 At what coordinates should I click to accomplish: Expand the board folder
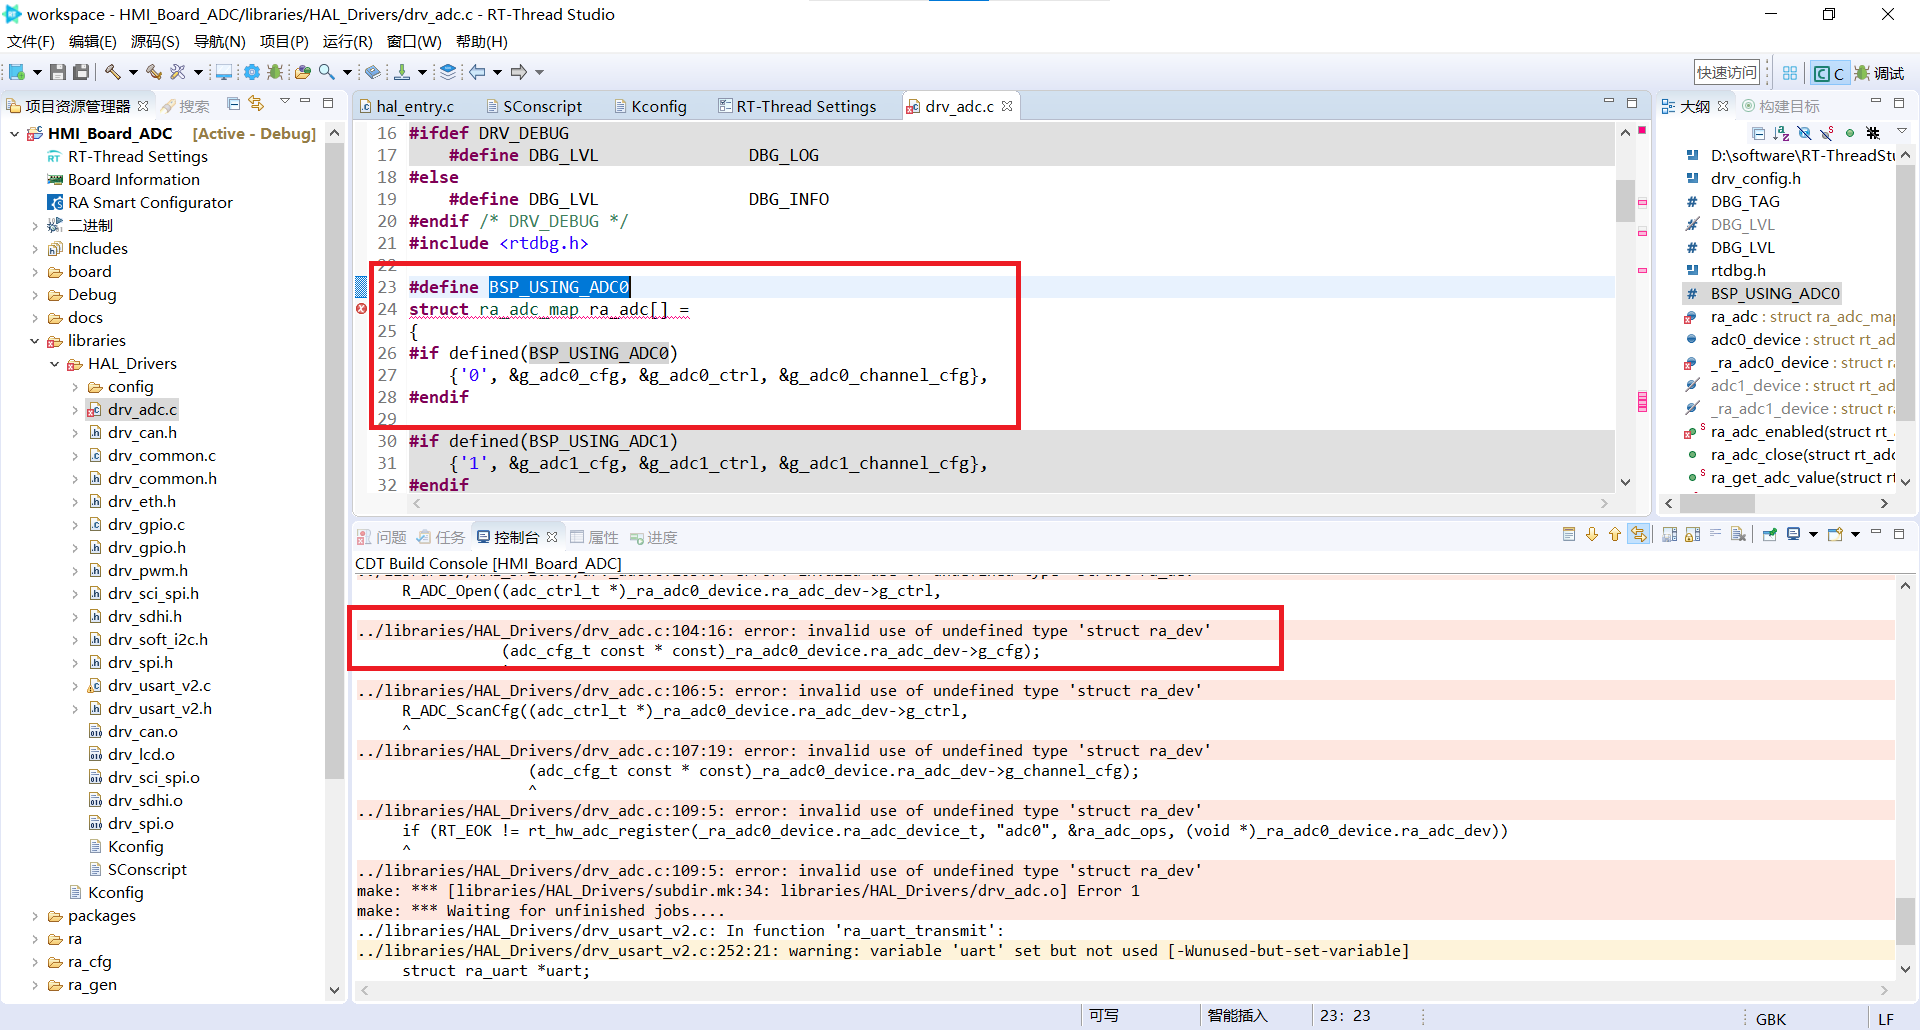[35, 272]
